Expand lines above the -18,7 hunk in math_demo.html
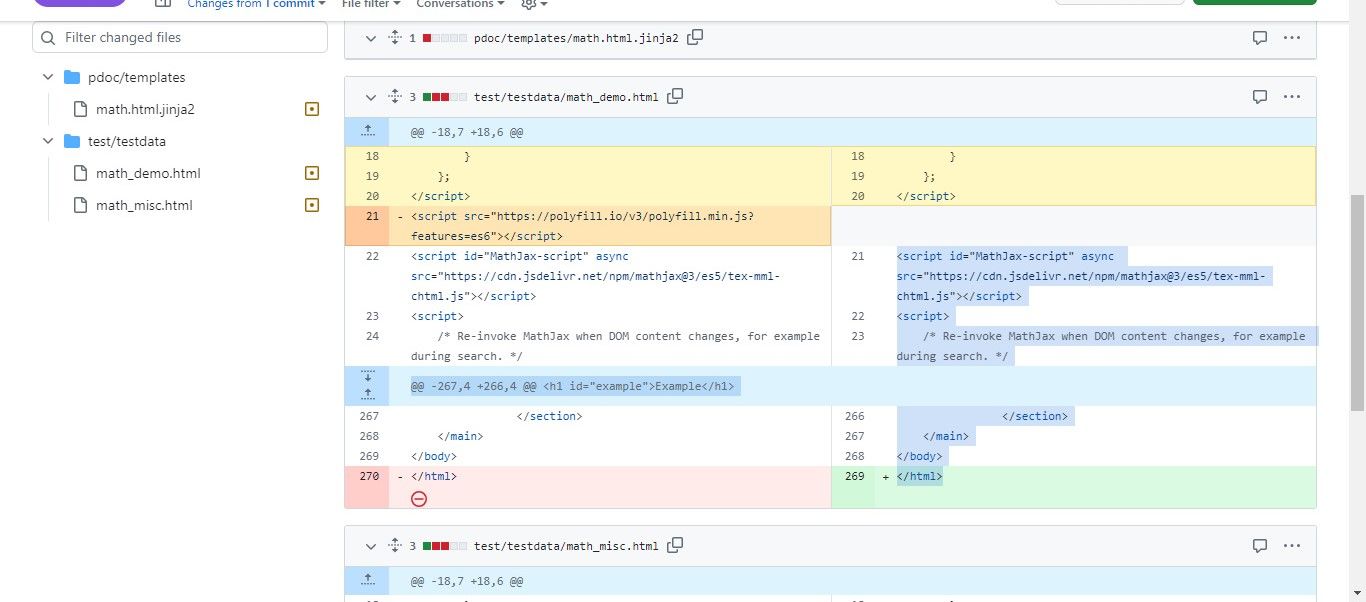1366x602 pixels. pos(367,131)
